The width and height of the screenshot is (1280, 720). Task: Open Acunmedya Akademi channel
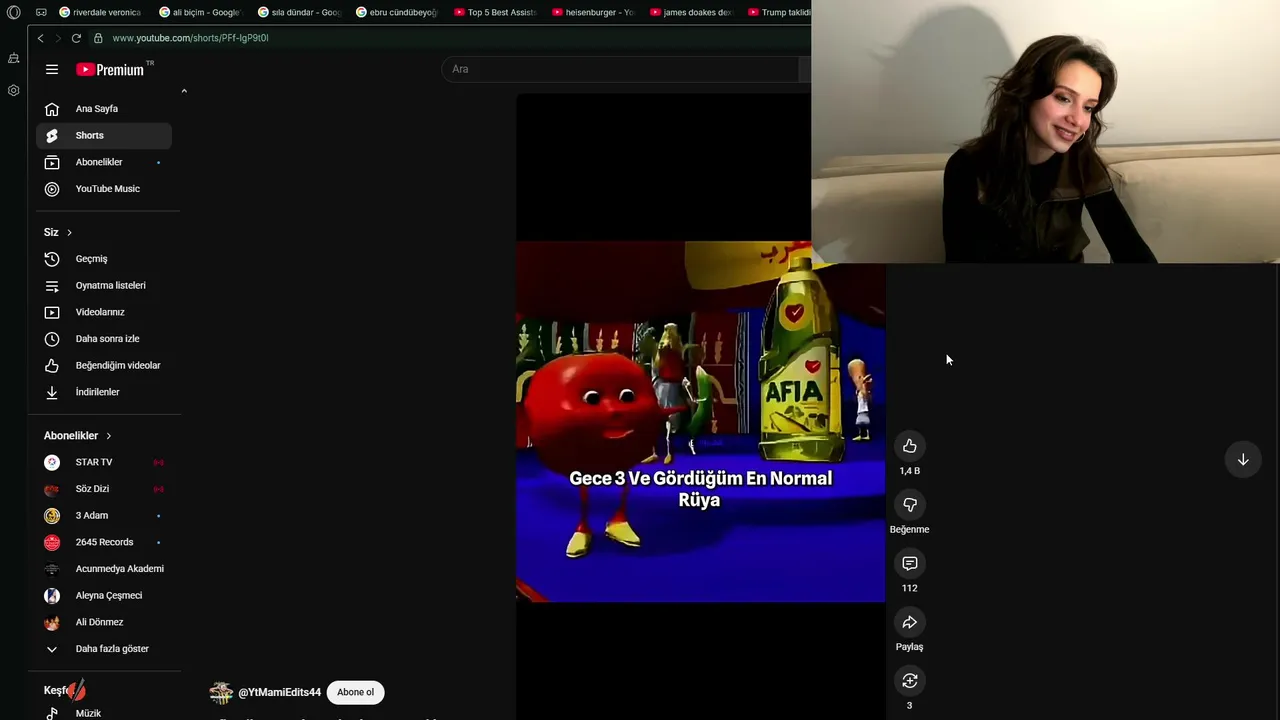pyautogui.click(x=104, y=569)
